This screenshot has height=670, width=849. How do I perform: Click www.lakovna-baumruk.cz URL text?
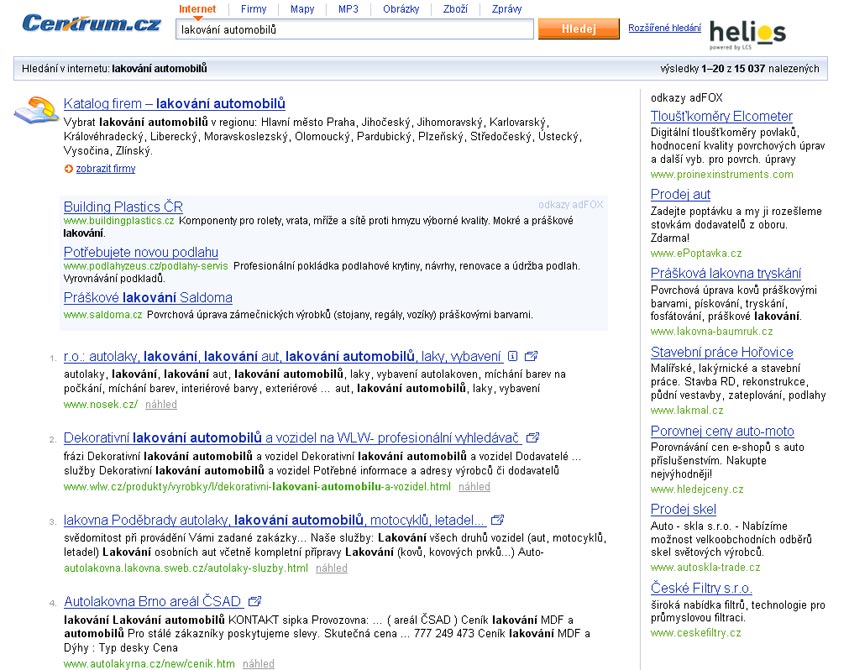coord(711,331)
